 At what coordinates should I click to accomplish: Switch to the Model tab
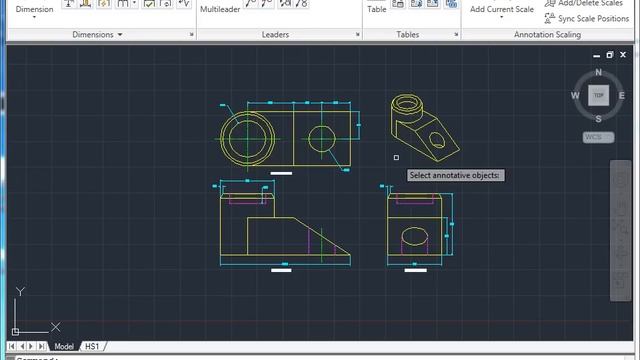pos(64,347)
